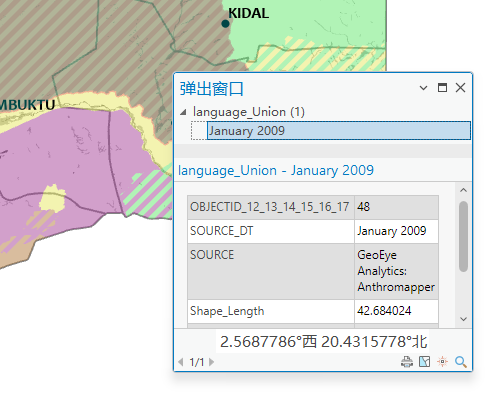Click the select feature icon in pop-up

click(424, 362)
